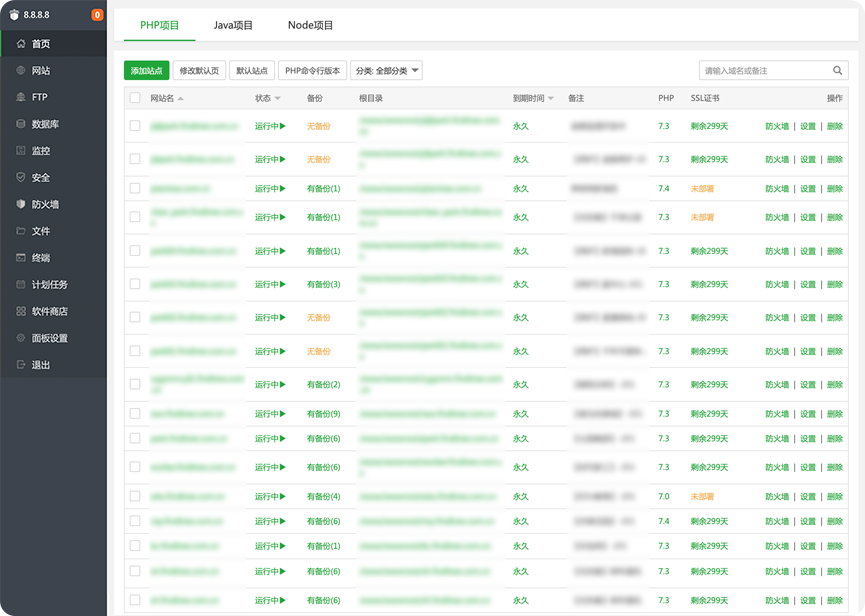The image size is (865, 616).
Task: Click the PHP命令行版本 button
Action: 312,71
